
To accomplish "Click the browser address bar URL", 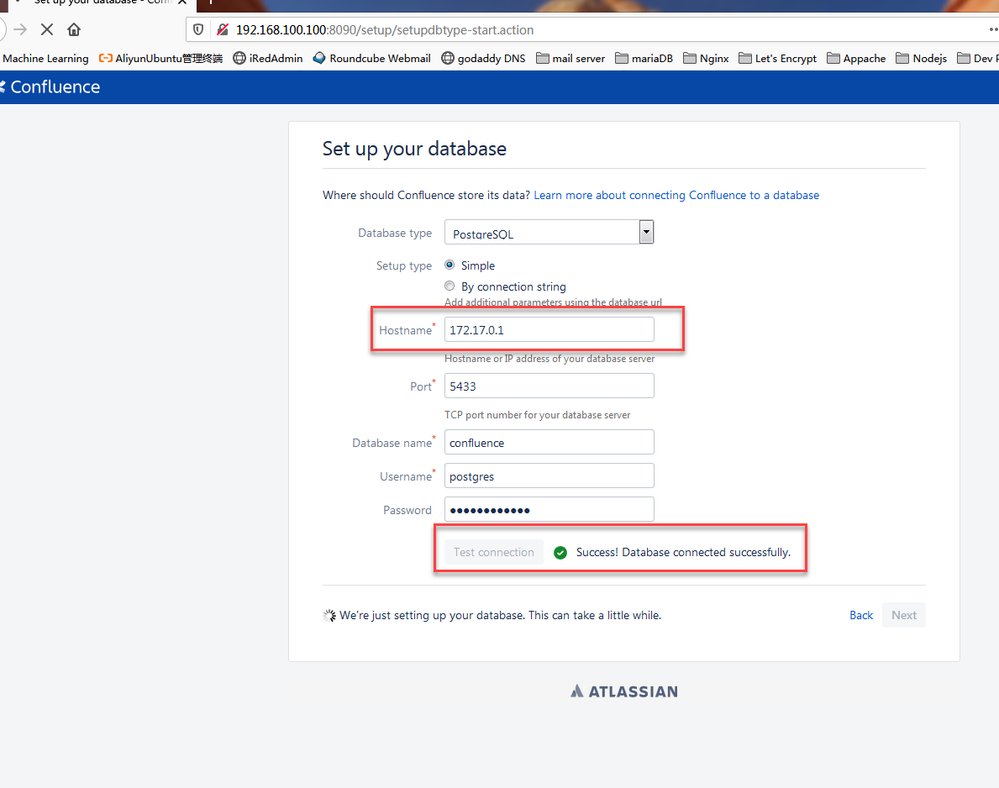I will pos(385,30).
